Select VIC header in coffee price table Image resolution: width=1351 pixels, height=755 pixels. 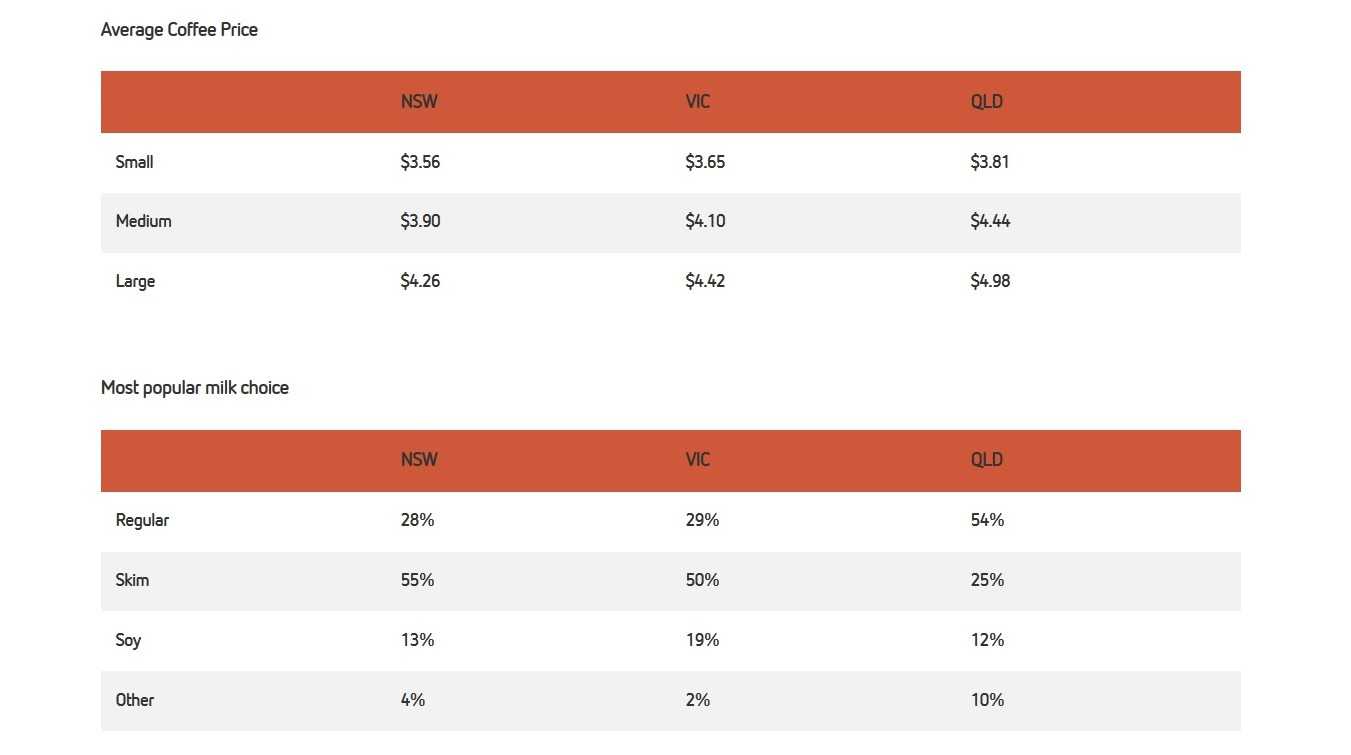[698, 102]
